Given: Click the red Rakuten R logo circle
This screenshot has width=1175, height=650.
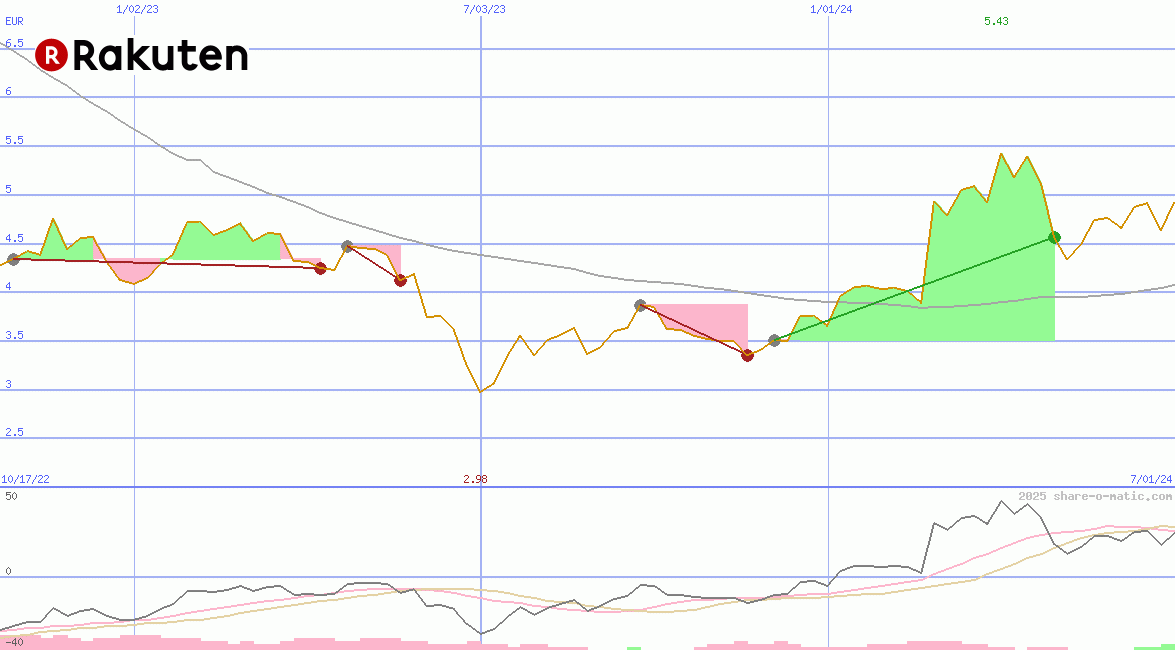Looking at the screenshot, I should coord(51,55).
